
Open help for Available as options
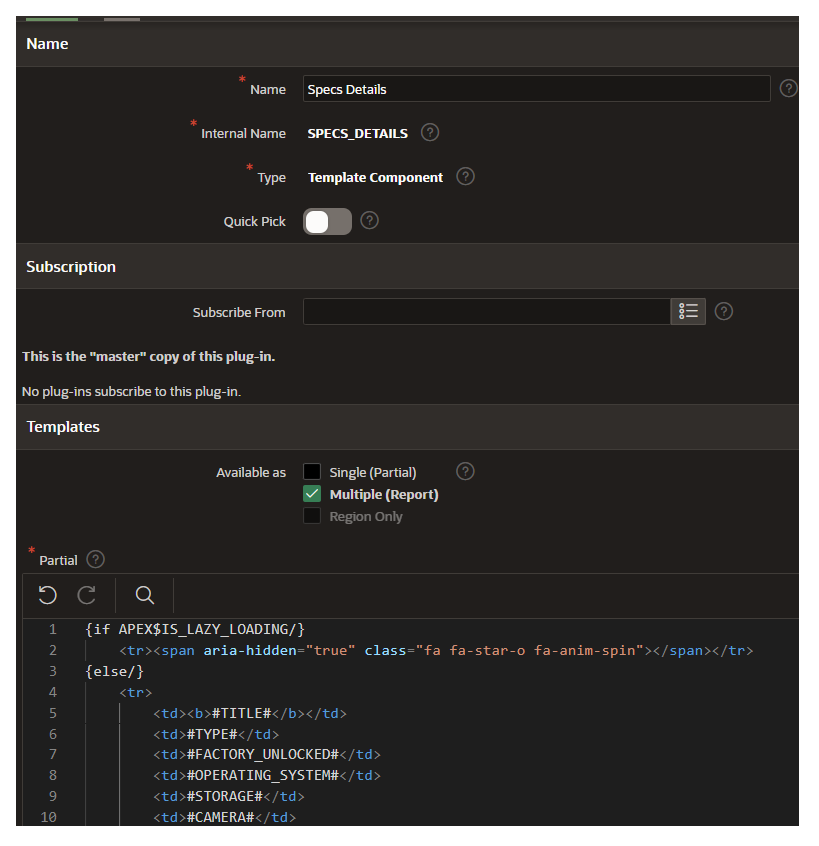465,472
